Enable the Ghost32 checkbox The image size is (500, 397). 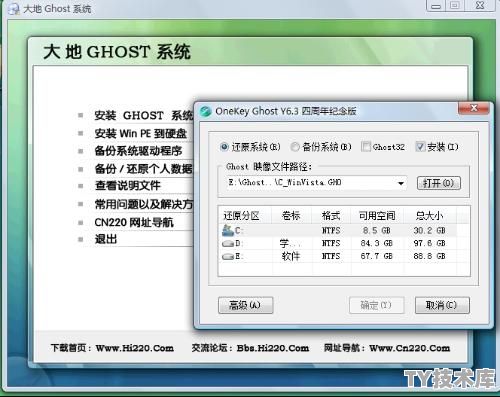click(366, 147)
